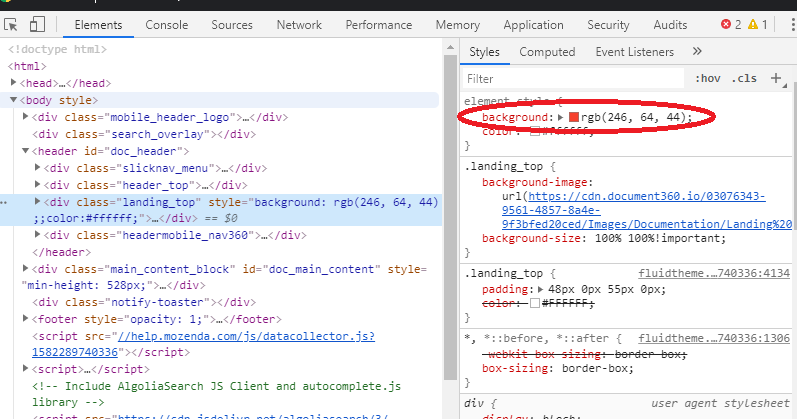
Task: Show more Styles pane tabs chevron
Action: pos(697,51)
